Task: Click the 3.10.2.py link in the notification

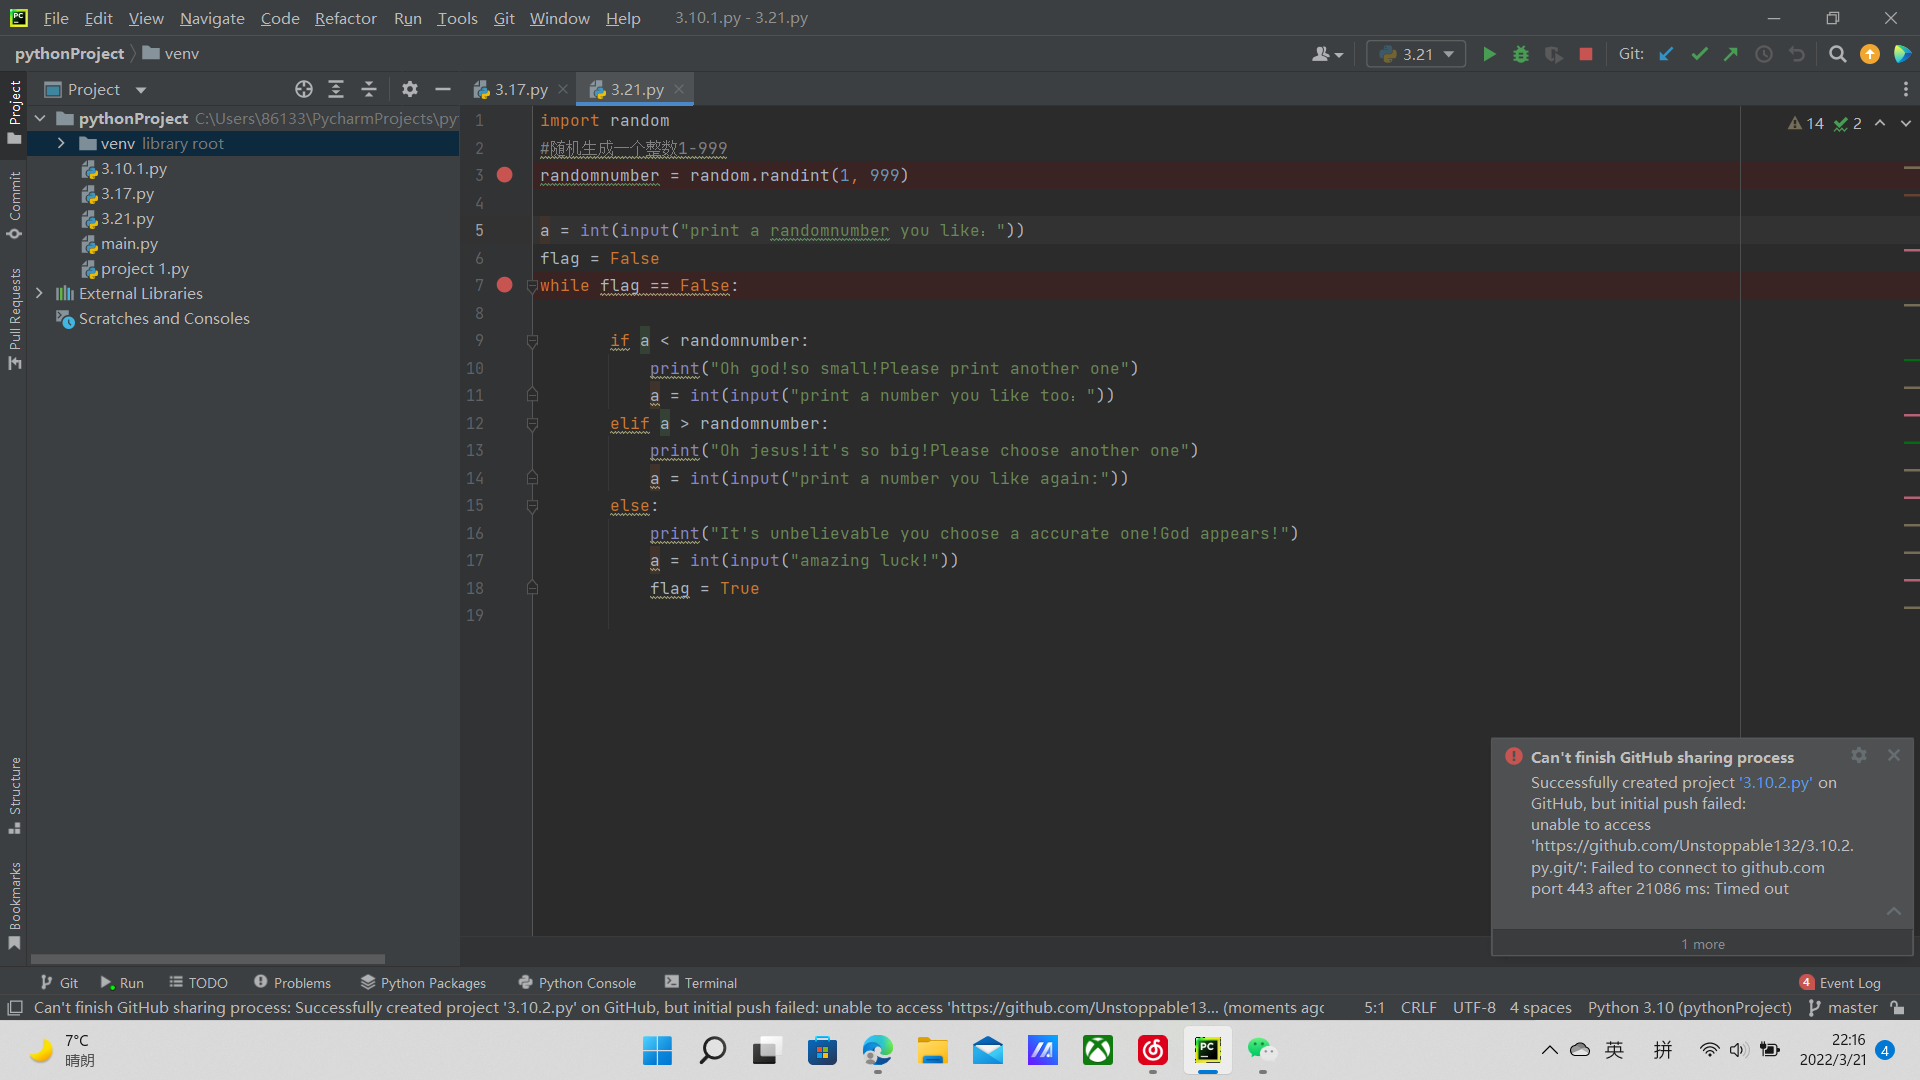Action: tap(1775, 782)
